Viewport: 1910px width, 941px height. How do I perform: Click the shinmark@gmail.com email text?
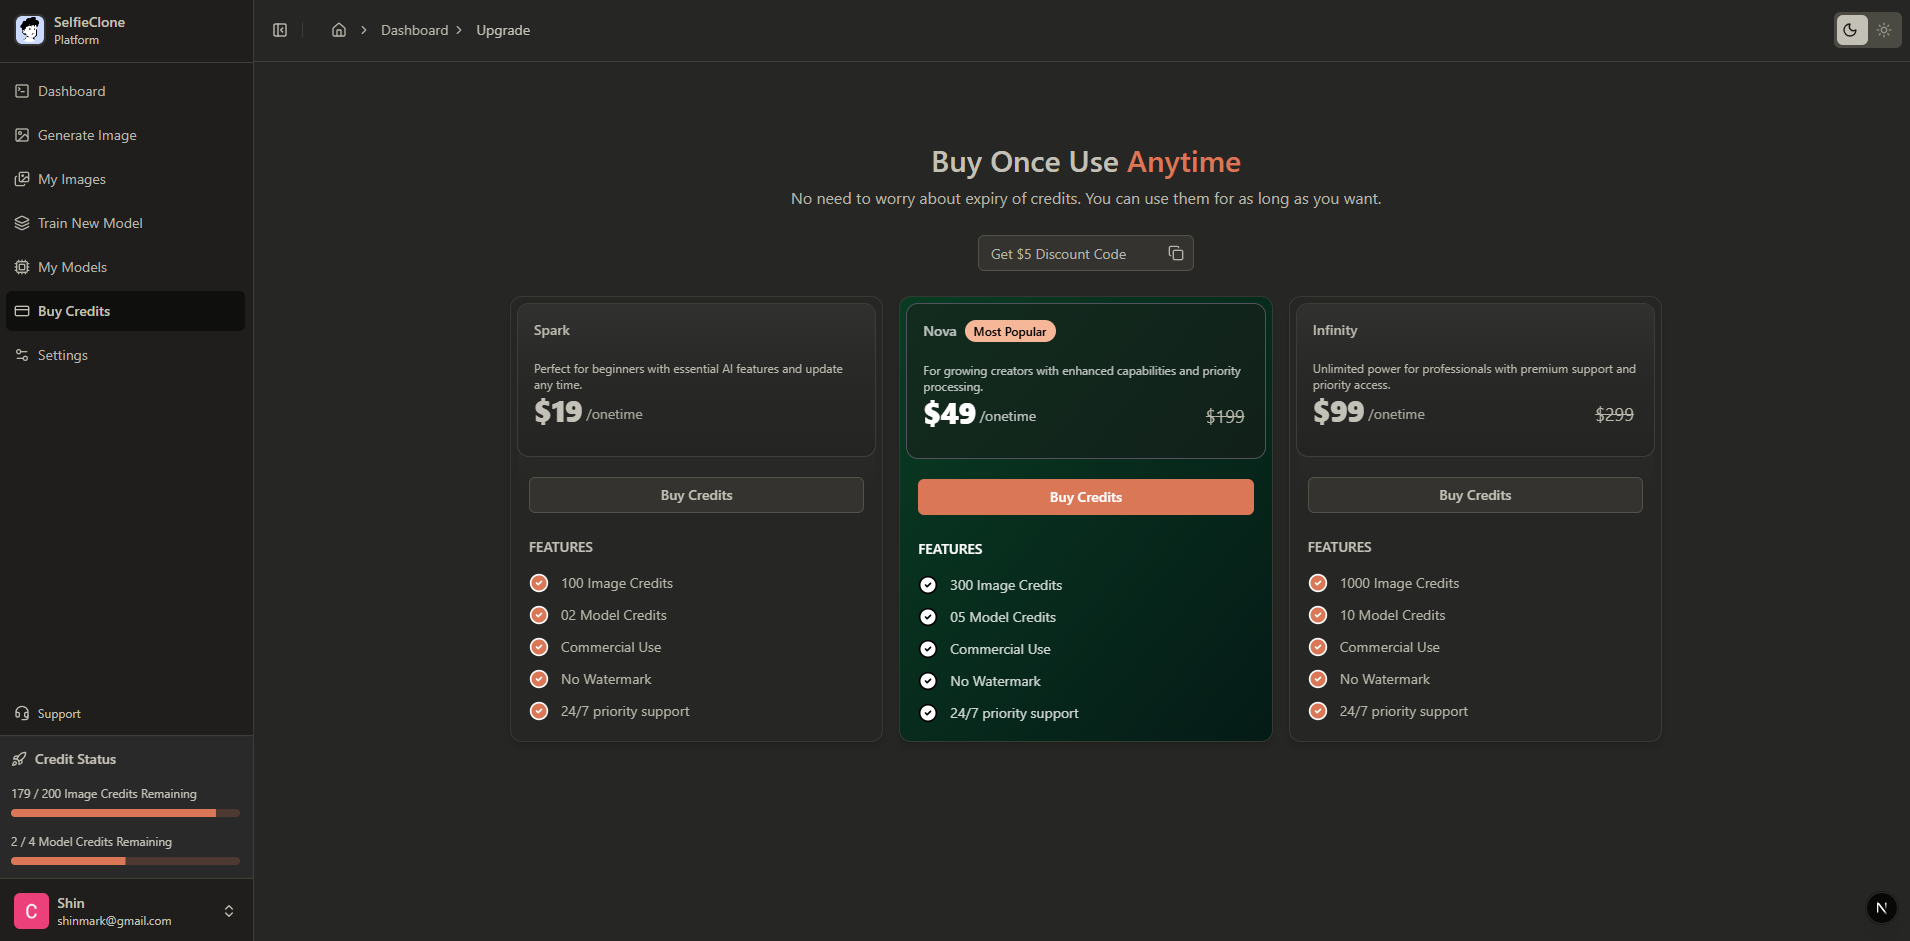tap(114, 921)
